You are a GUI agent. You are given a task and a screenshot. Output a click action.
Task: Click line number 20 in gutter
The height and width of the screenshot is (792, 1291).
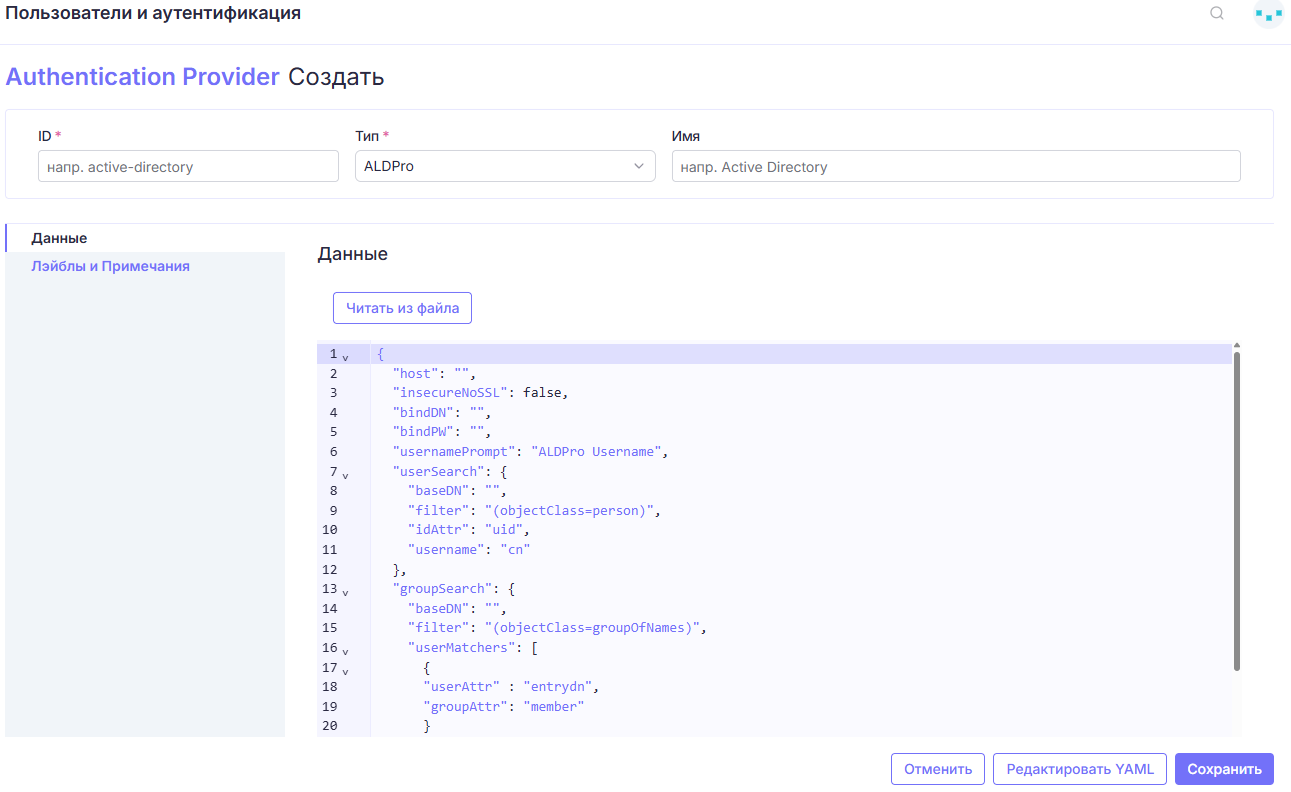point(330,727)
